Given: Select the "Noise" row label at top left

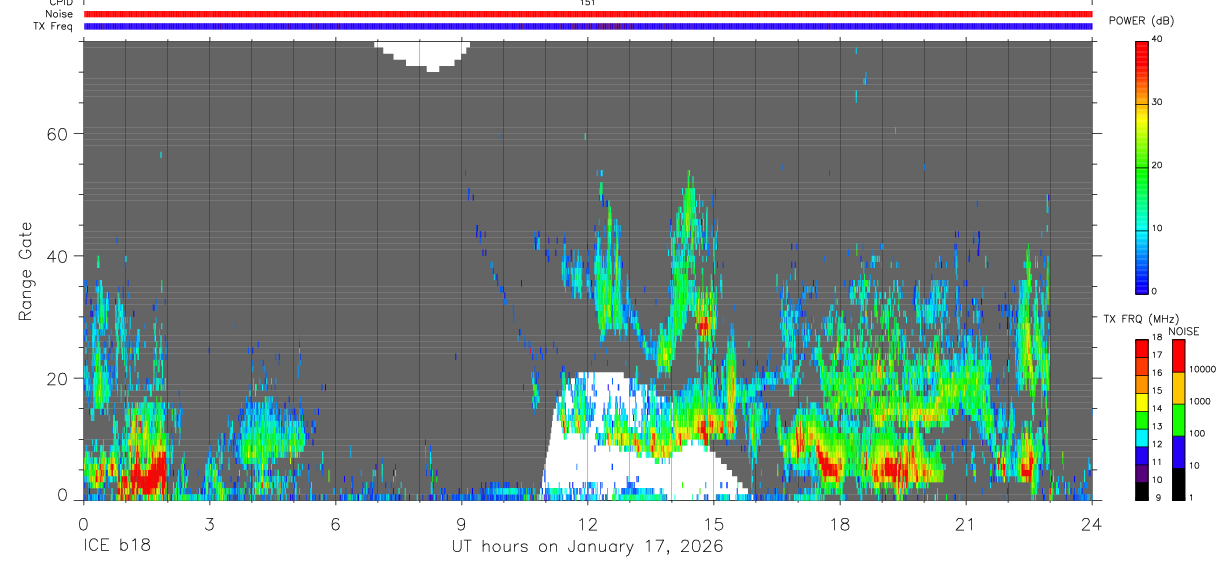Looking at the screenshot, I should coord(59,14).
